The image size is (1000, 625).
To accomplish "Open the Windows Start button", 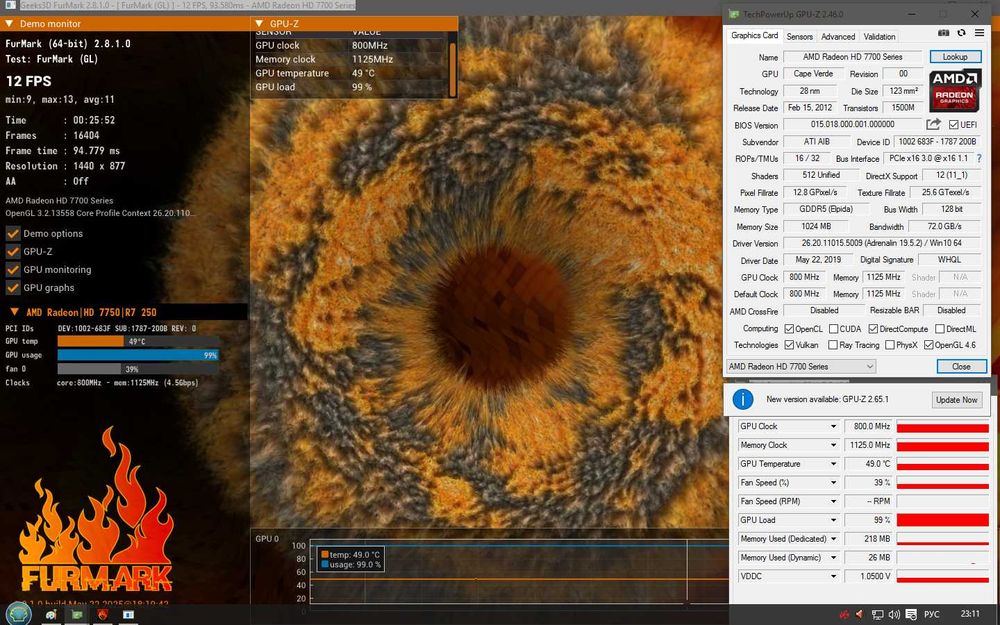I will tap(18, 613).
